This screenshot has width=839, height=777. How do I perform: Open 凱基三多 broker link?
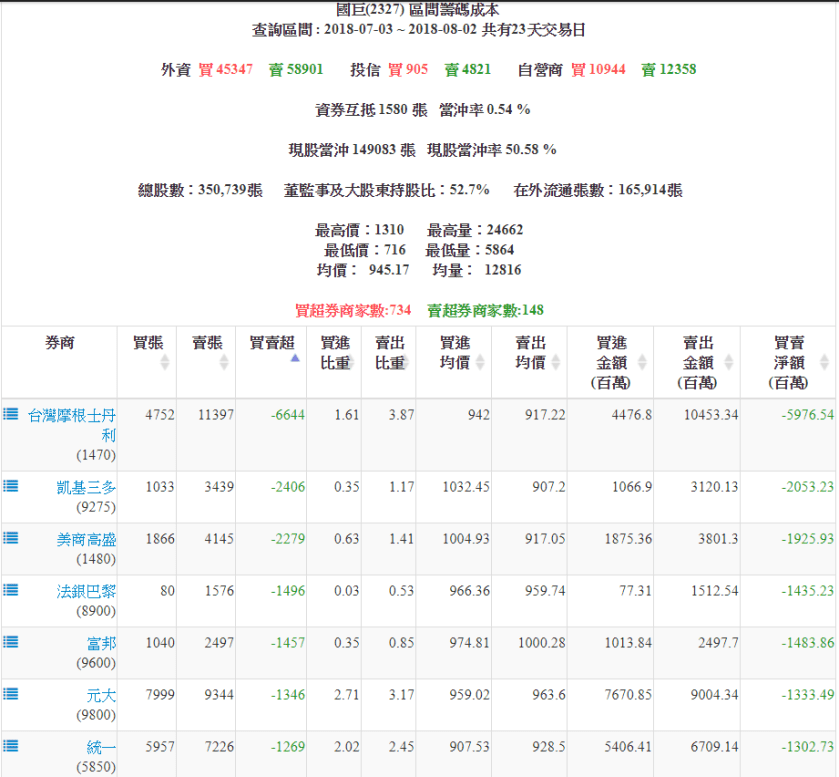tap(86, 487)
